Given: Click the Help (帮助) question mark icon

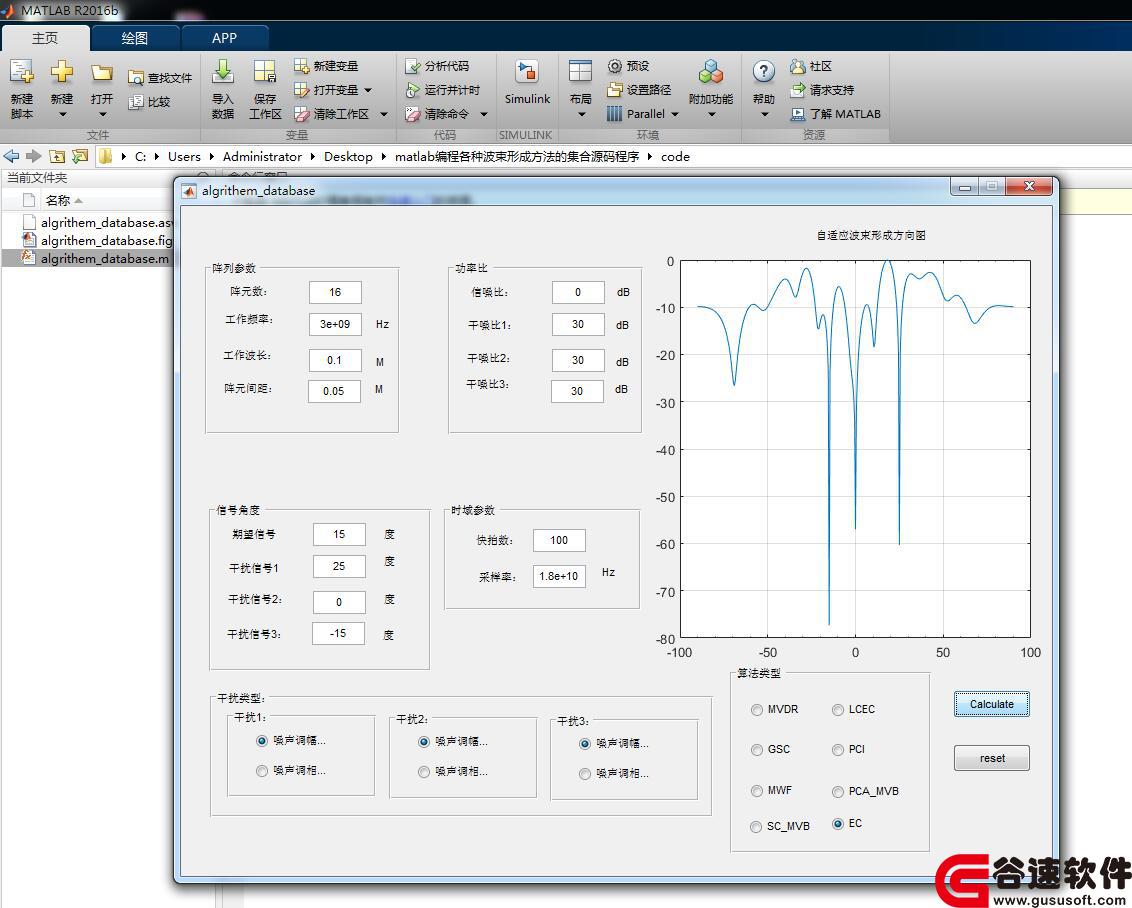Looking at the screenshot, I should coord(763,71).
